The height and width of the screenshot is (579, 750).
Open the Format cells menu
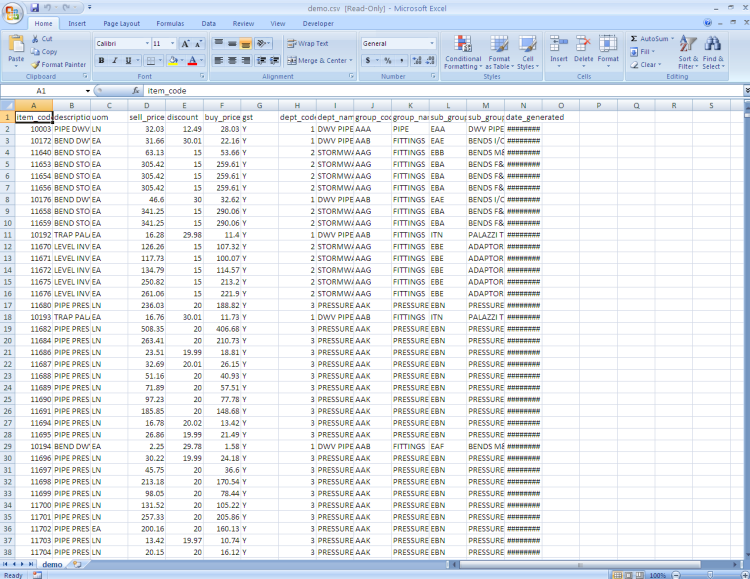pos(608,51)
